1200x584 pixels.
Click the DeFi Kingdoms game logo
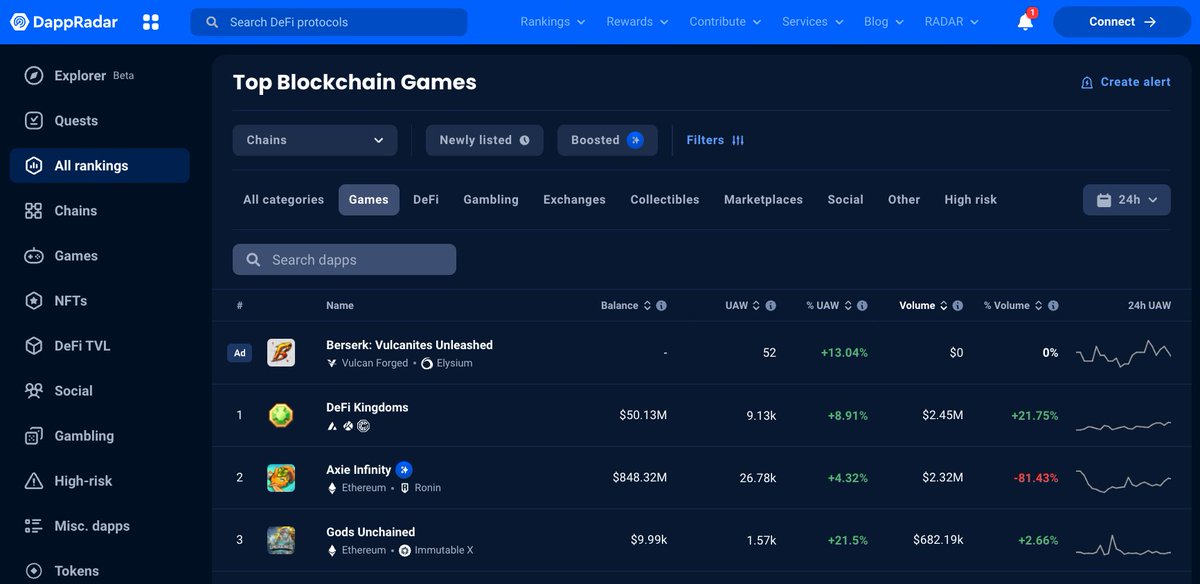(281, 415)
